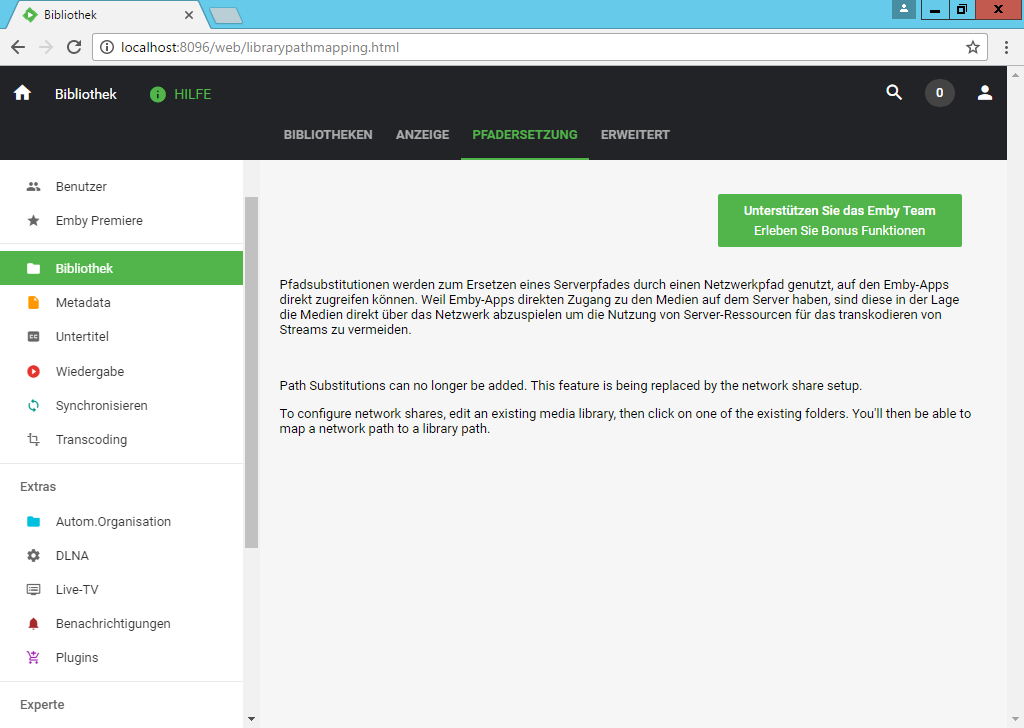View site information icon in address bar
1024x728 pixels.
pyautogui.click(x=107, y=47)
